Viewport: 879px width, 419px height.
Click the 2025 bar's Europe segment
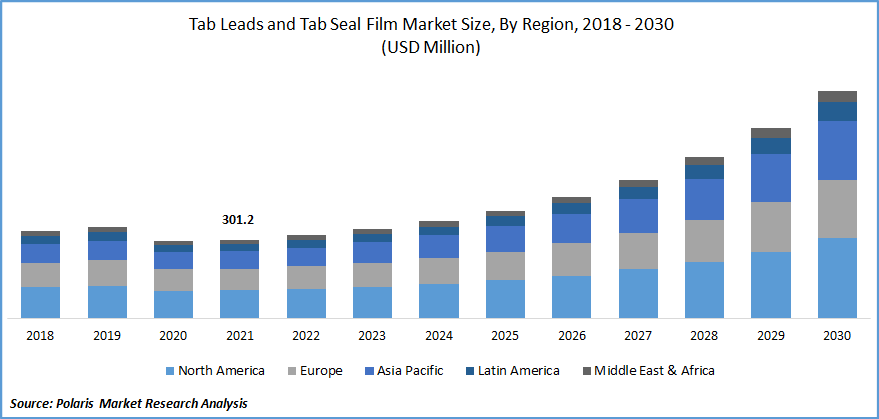505,266
